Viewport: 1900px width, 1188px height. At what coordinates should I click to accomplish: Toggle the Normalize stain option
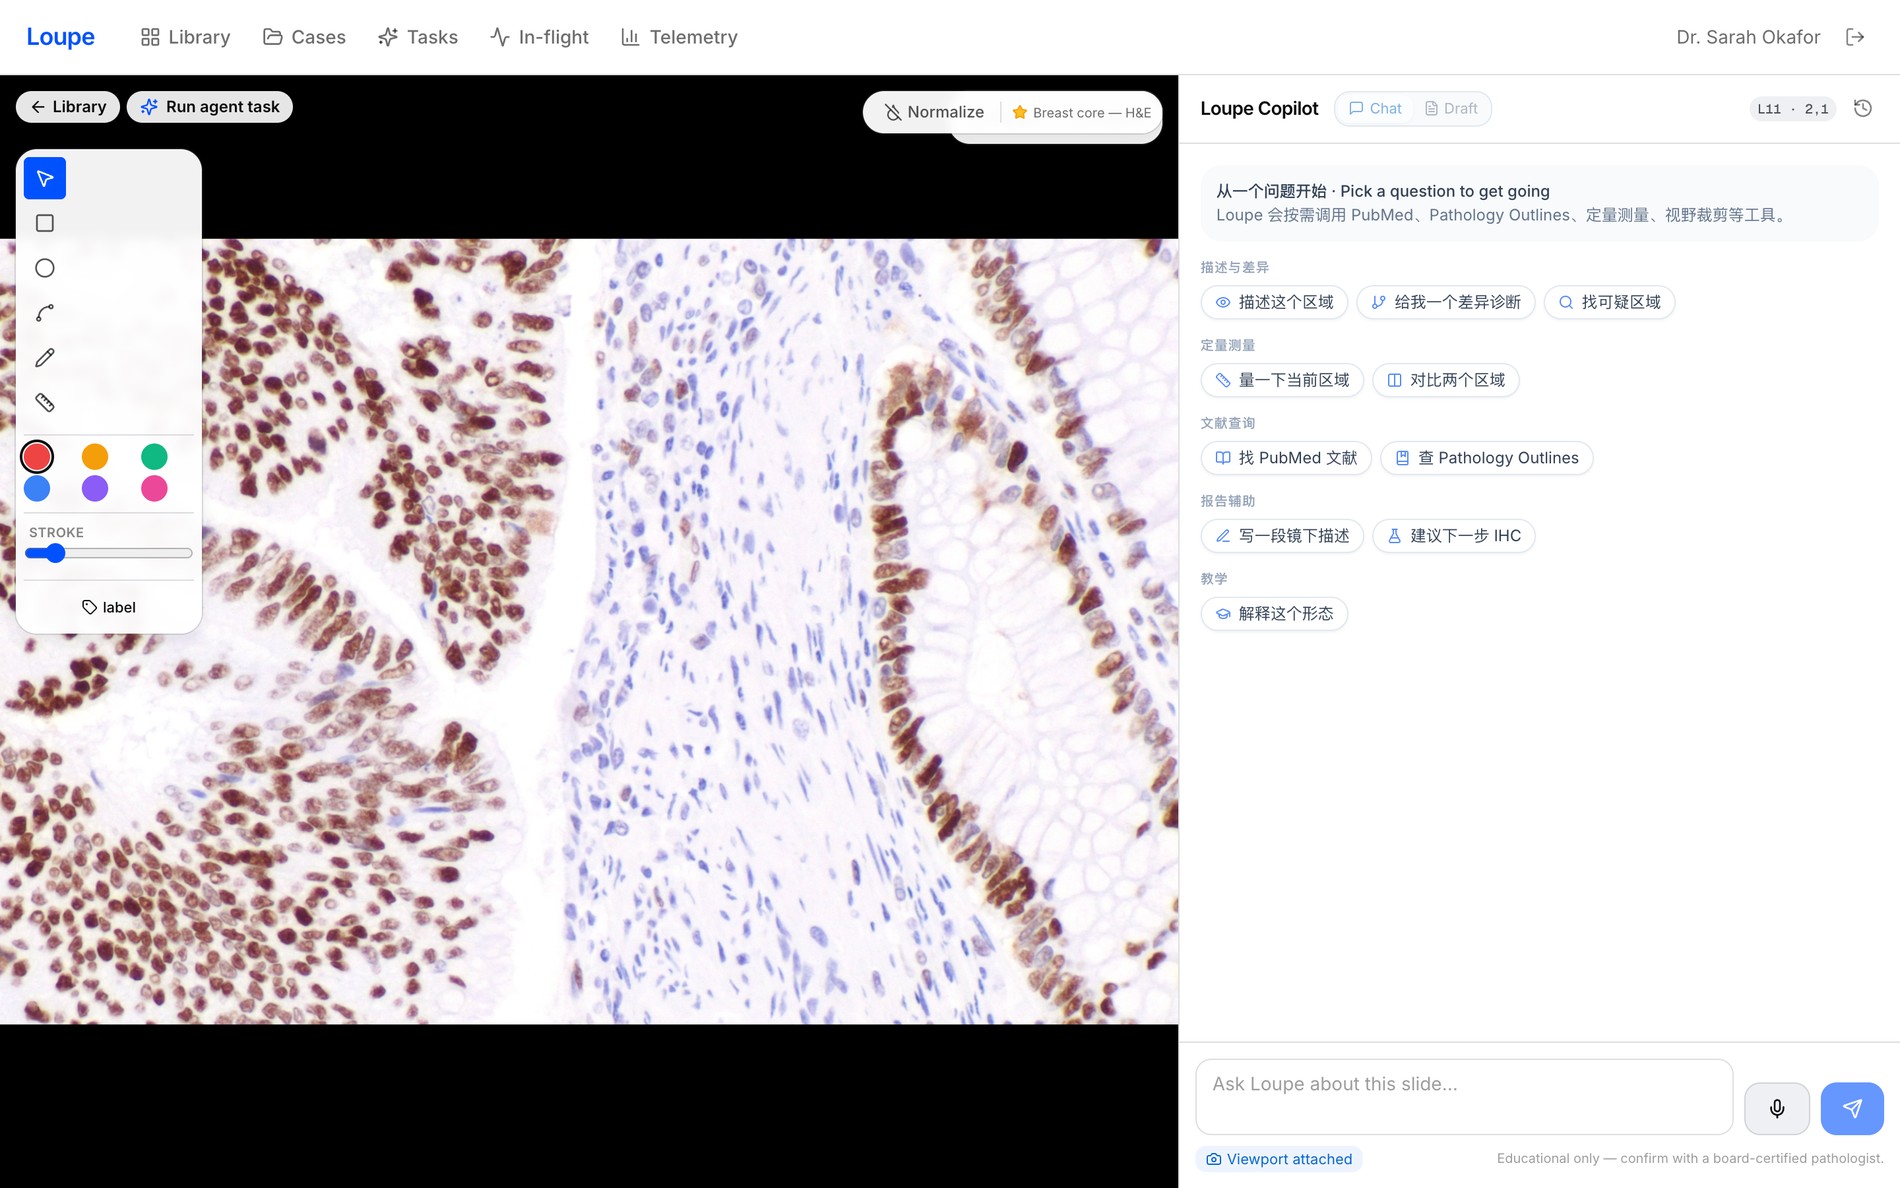(x=935, y=112)
